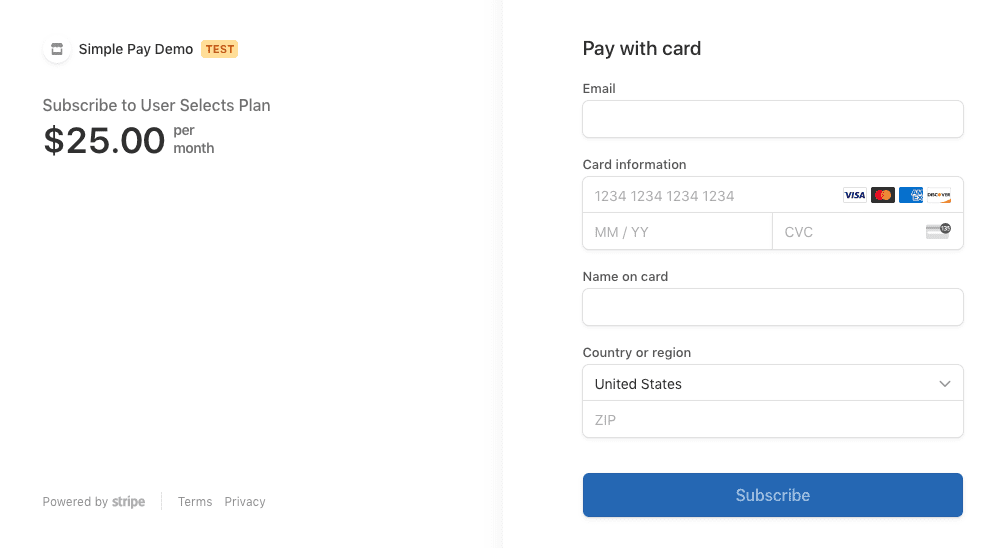Screen dimensions: 1000x548
Task: Click the American Express logo icon
Action: 911,195
